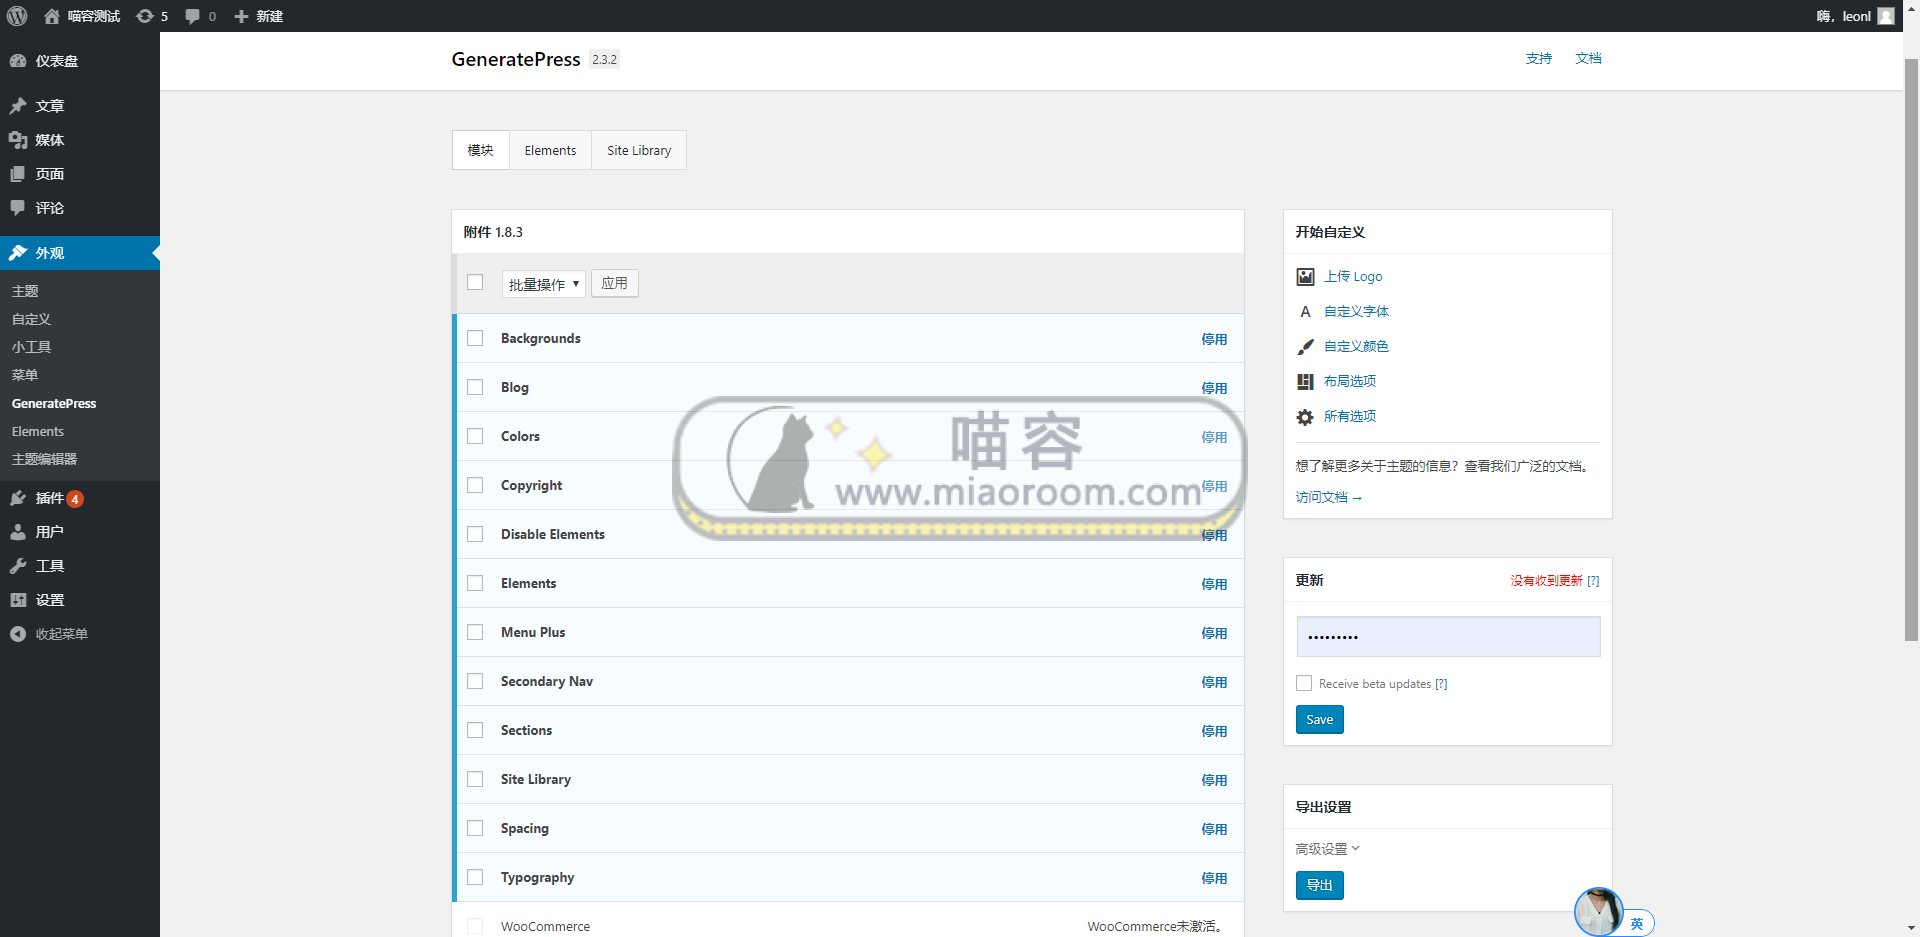Open the comments bubble in admin bar
Screen dimensions: 1920x937
193,16
